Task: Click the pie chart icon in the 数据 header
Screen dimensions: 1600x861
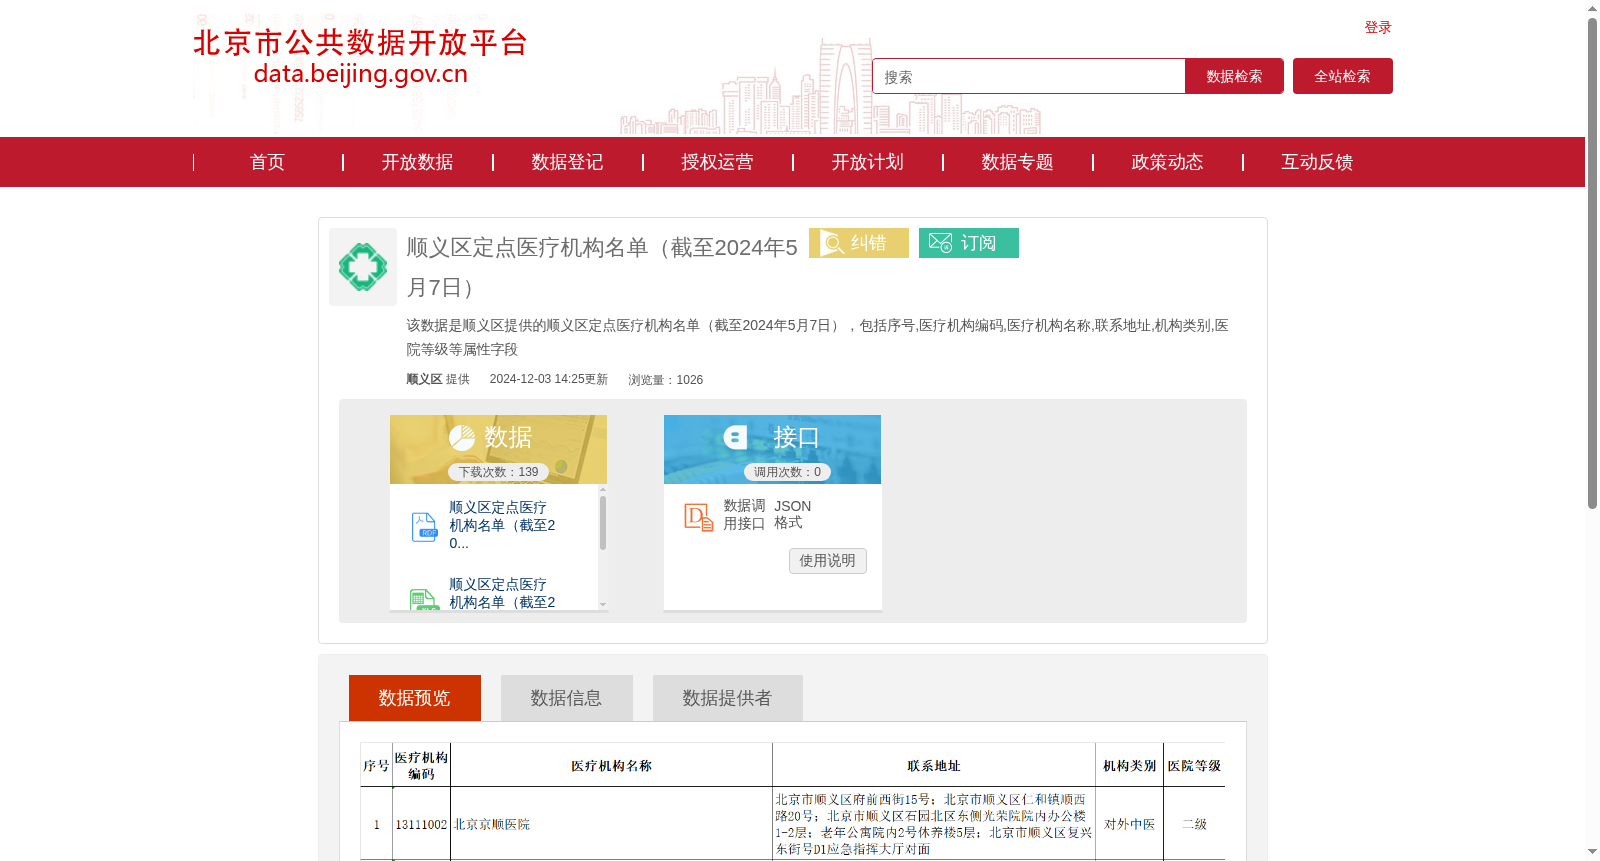Action: tap(462, 437)
